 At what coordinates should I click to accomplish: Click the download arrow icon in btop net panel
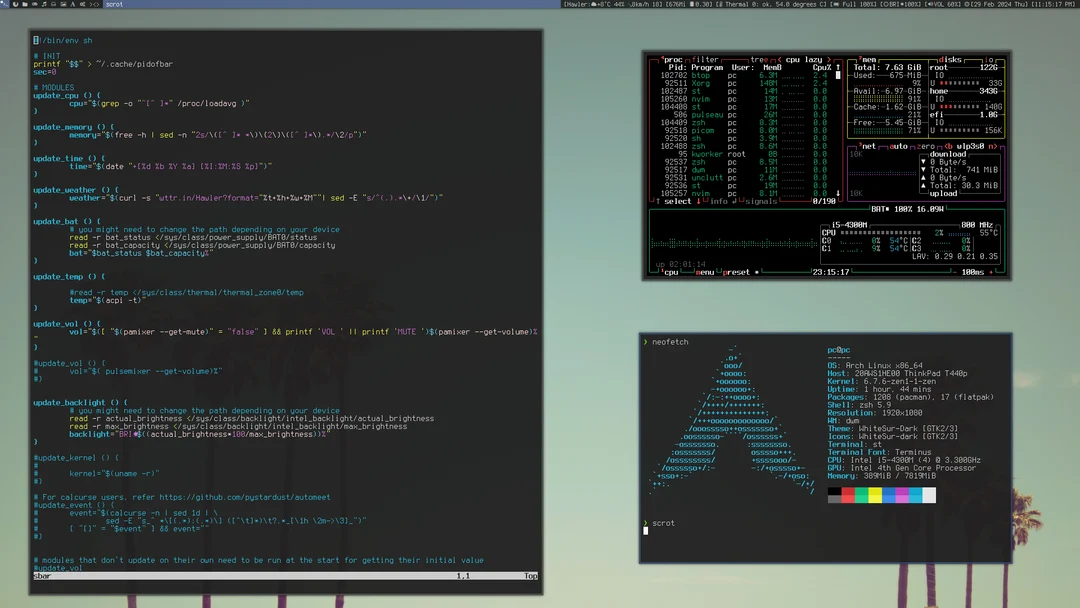pyautogui.click(x=922, y=161)
